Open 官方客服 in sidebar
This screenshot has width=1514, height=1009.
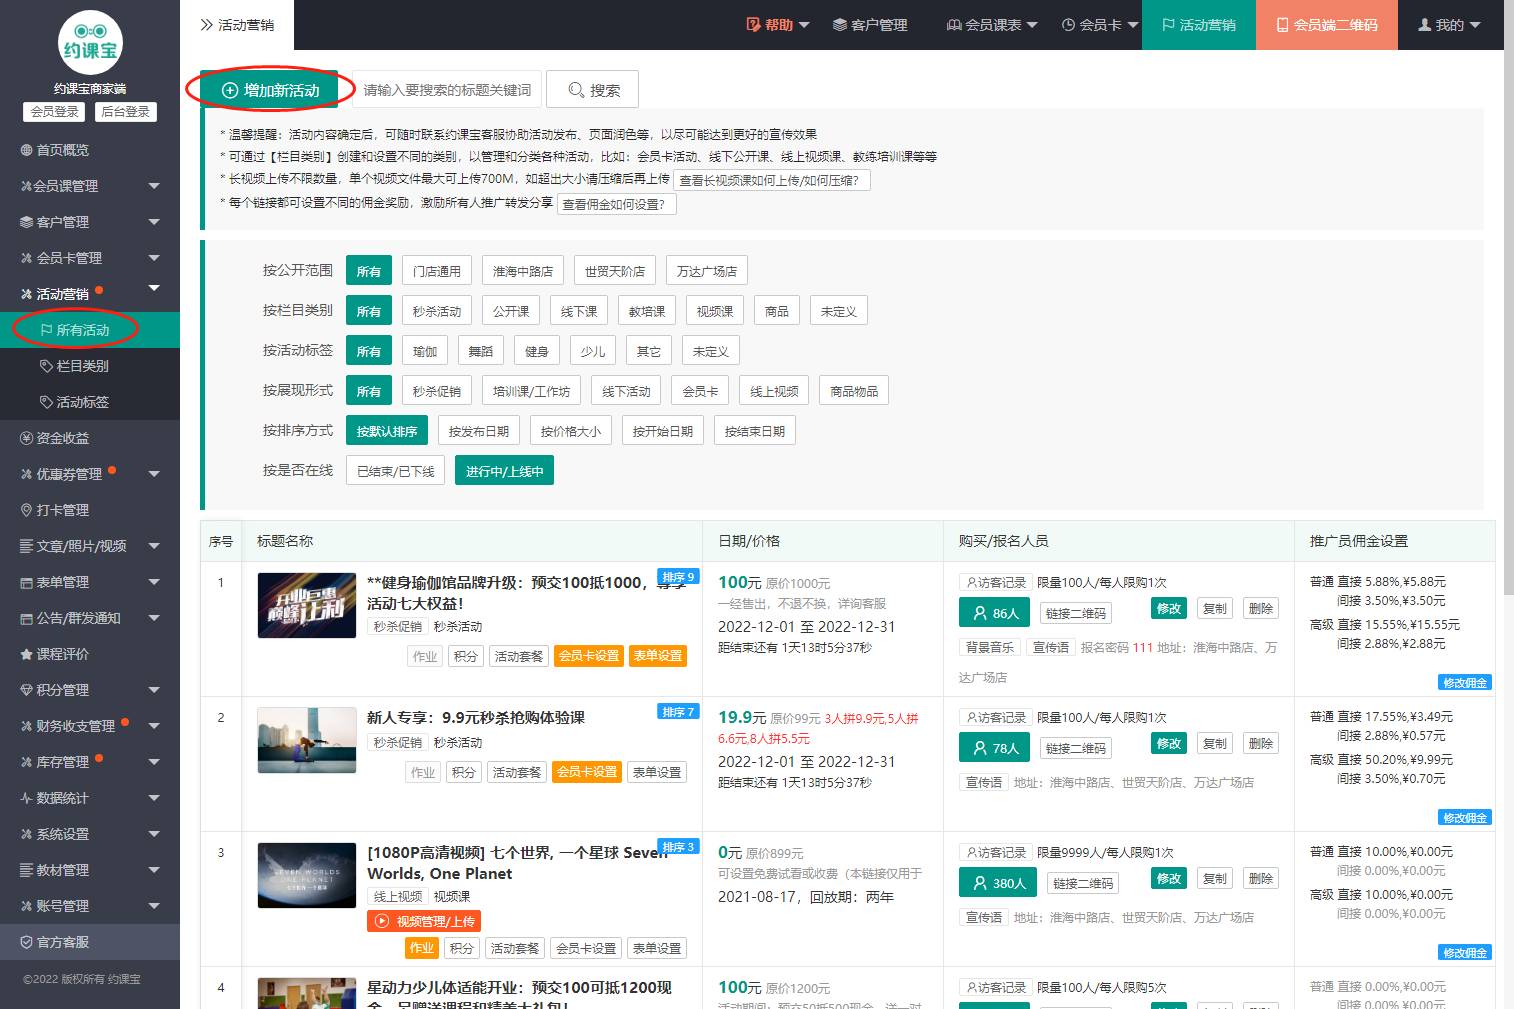tap(90, 942)
